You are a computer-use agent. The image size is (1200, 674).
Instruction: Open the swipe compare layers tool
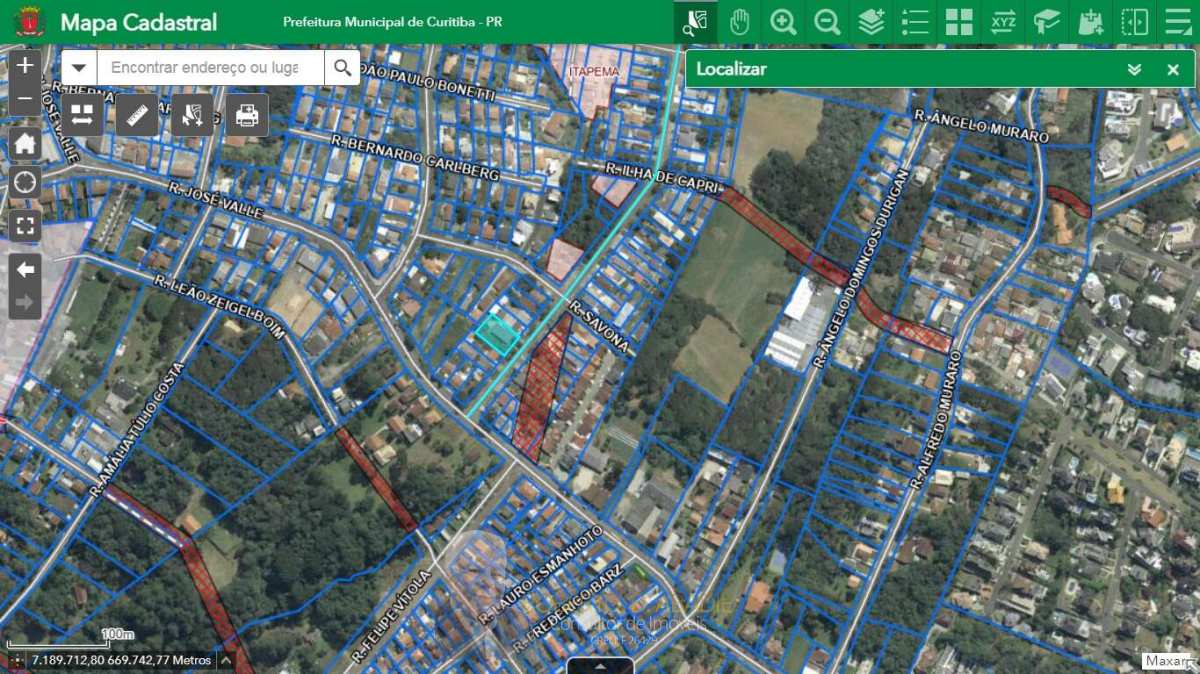point(1135,22)
